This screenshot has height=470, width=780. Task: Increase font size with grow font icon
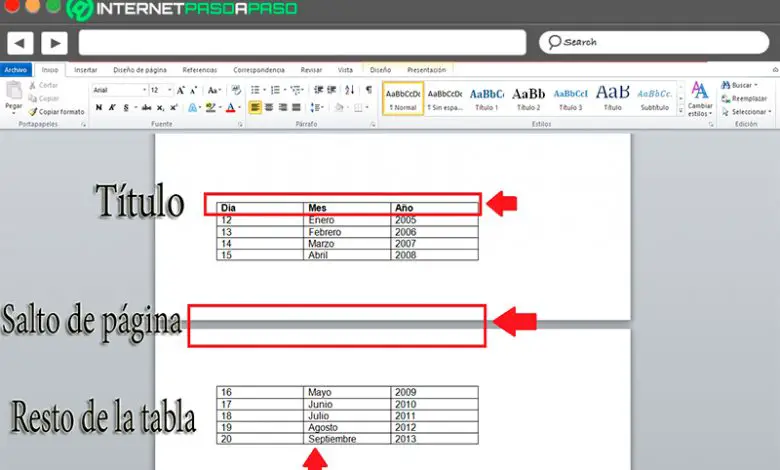(181, 90)
